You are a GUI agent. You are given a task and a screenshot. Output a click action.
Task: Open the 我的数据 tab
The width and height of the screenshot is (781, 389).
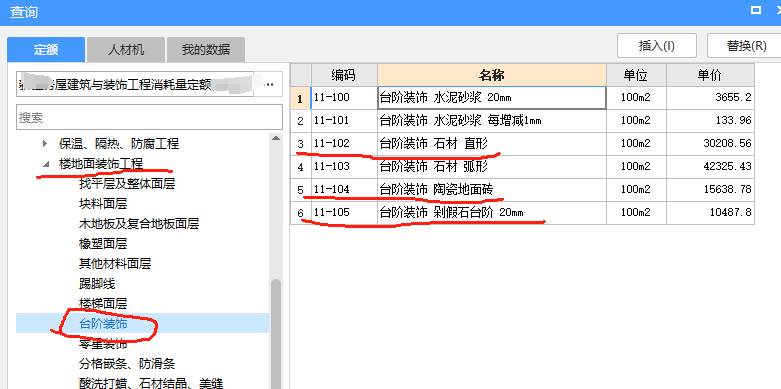coord(206,50)
